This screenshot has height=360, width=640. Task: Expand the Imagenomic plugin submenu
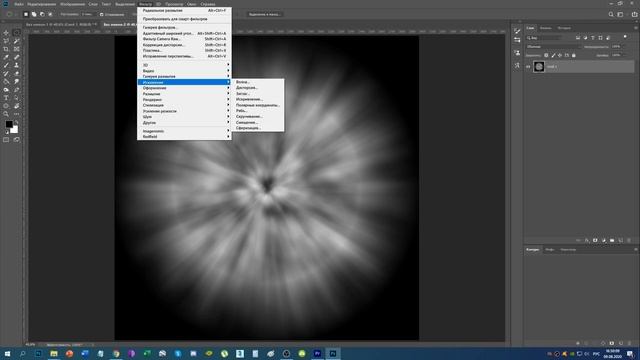[184, 131]
